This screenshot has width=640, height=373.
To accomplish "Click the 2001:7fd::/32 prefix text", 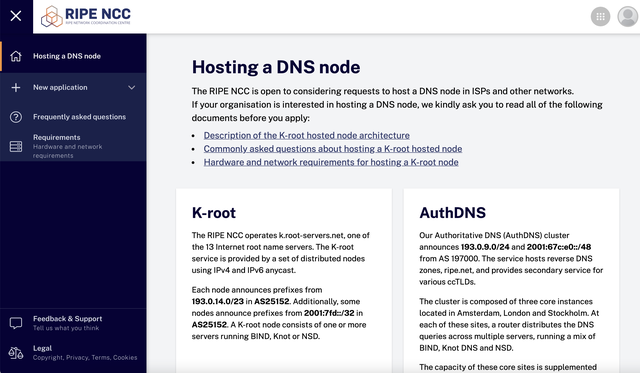I will (329, 313).
